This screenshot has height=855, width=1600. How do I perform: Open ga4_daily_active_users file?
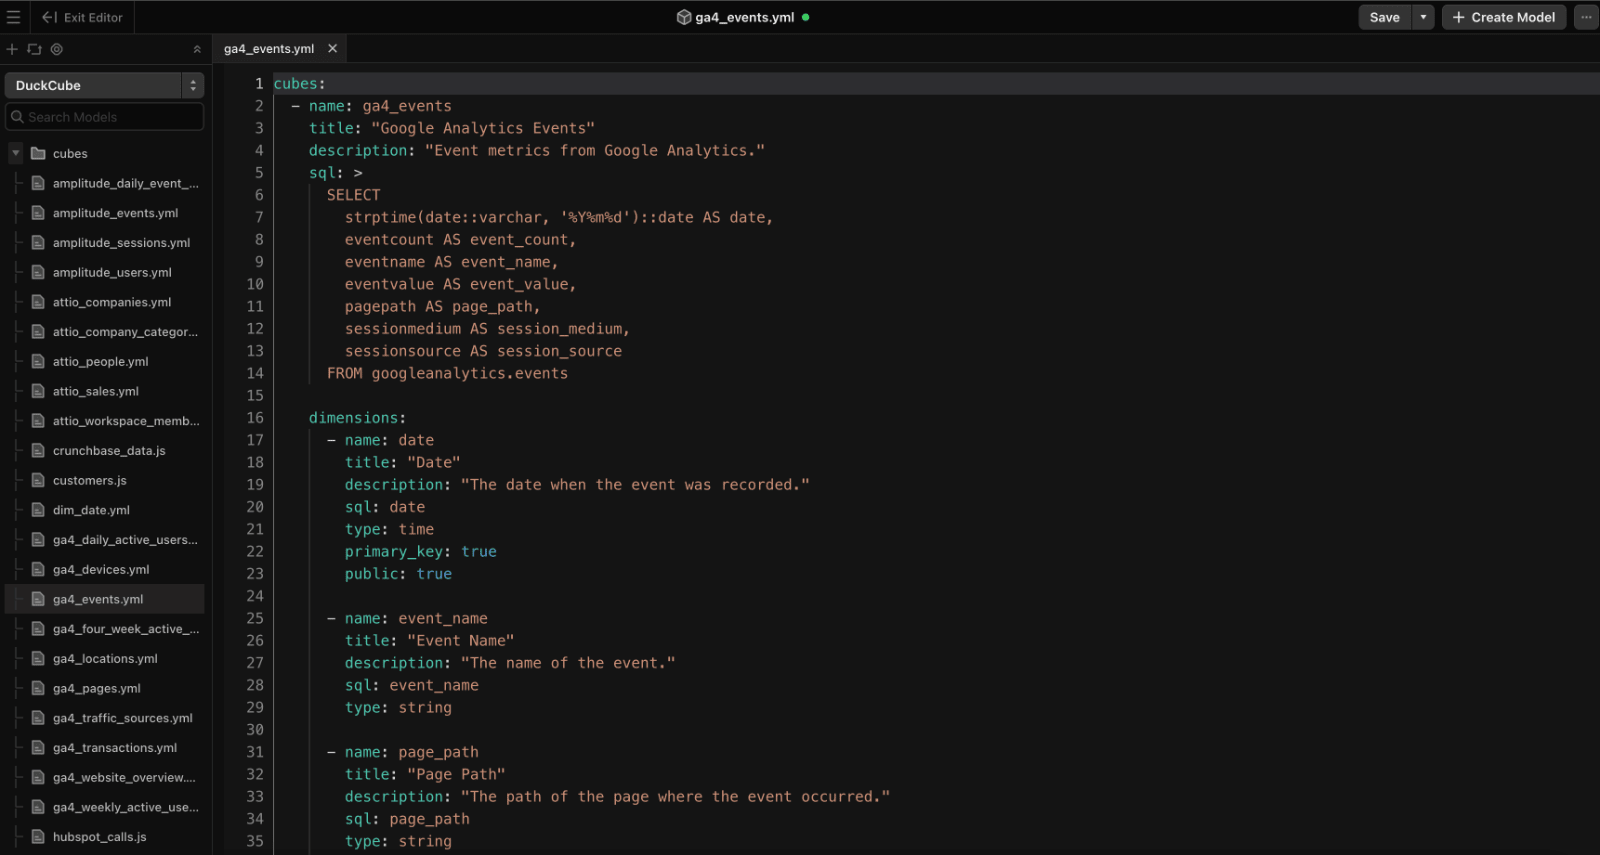[125, 540]
